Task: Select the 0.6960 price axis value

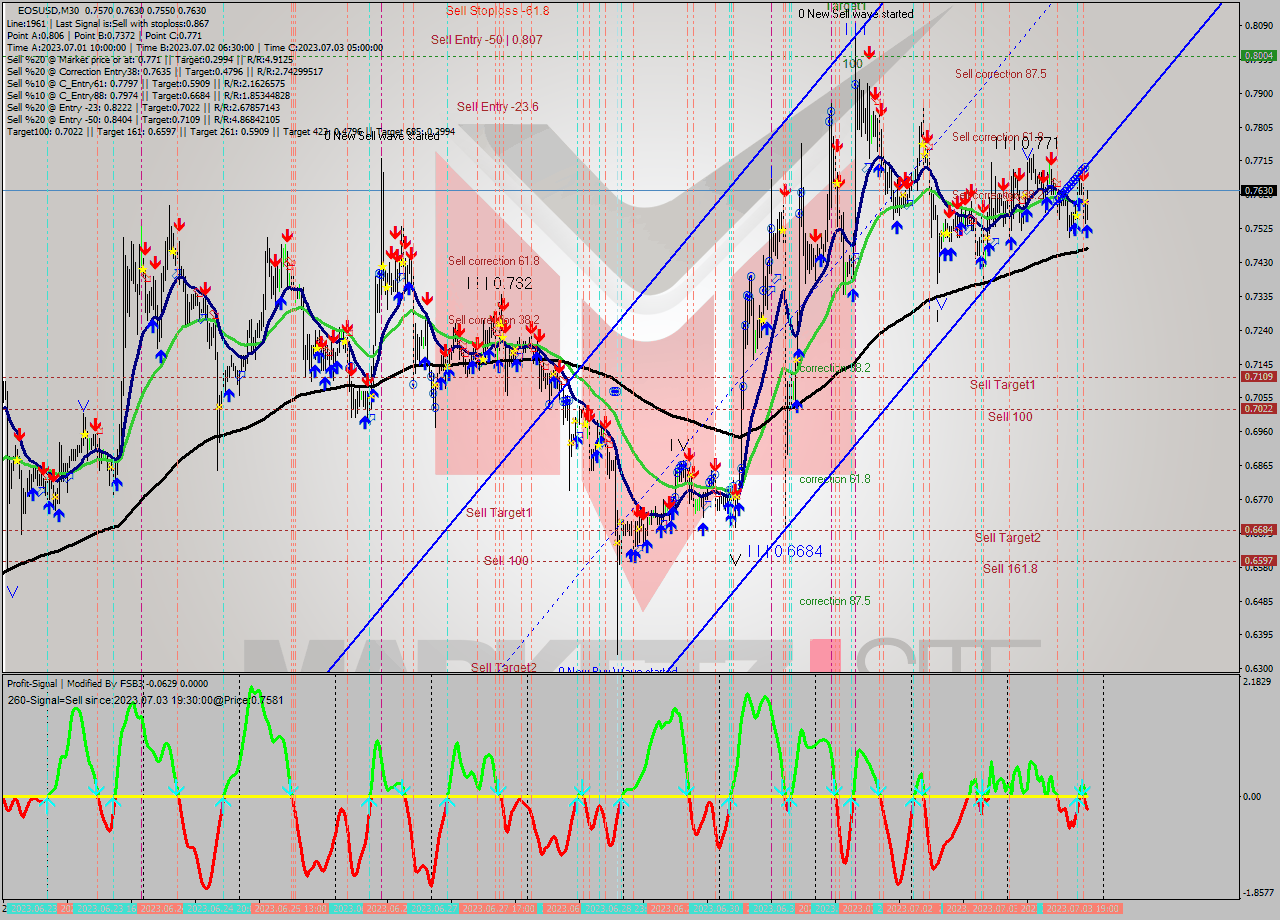Action: tap(1259, 431)
